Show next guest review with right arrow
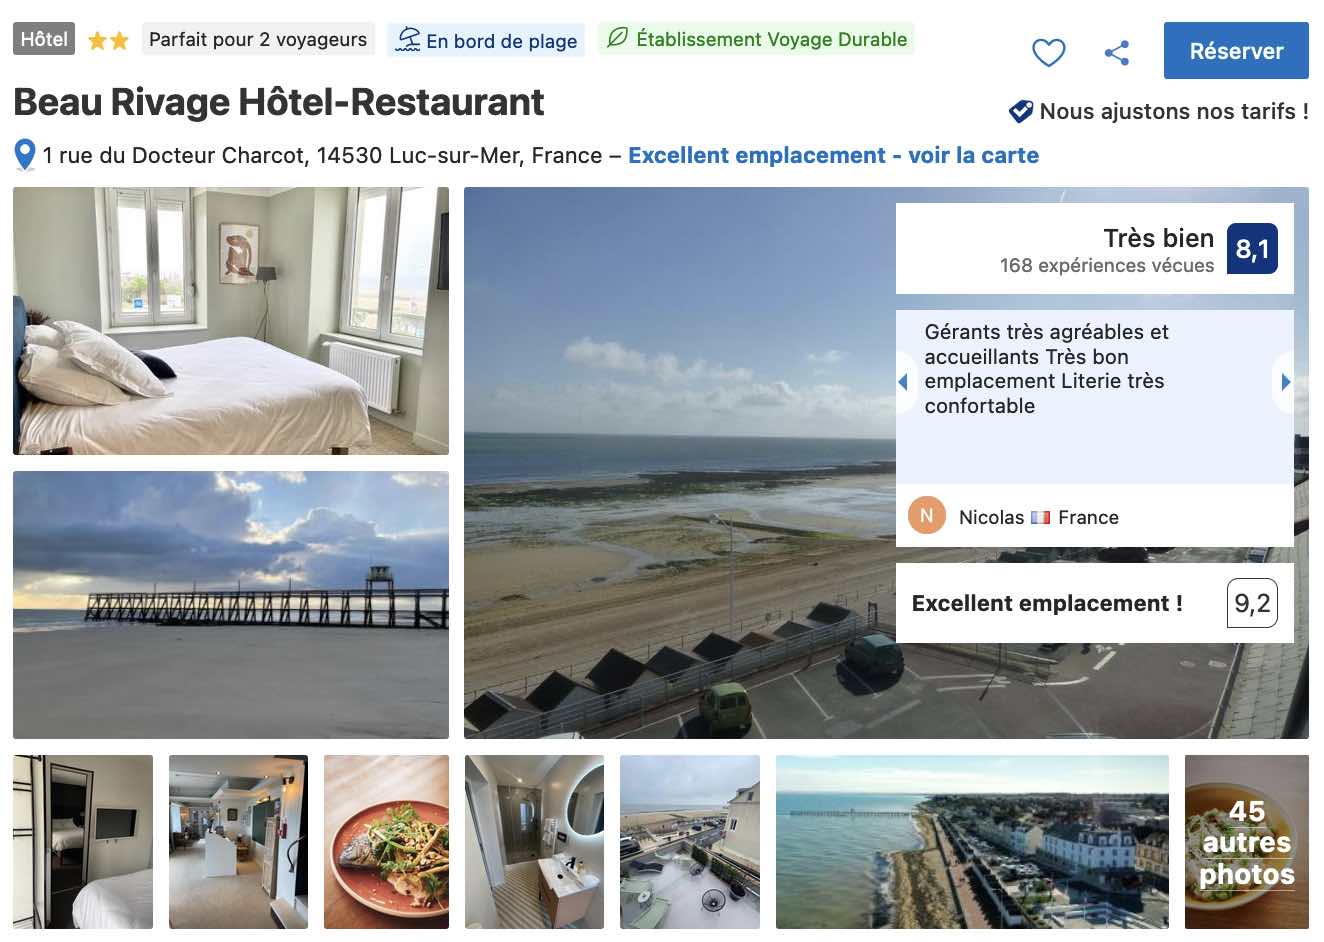Image resolution: width=1324 pixels, height=942 pixels. (1285, 382)
